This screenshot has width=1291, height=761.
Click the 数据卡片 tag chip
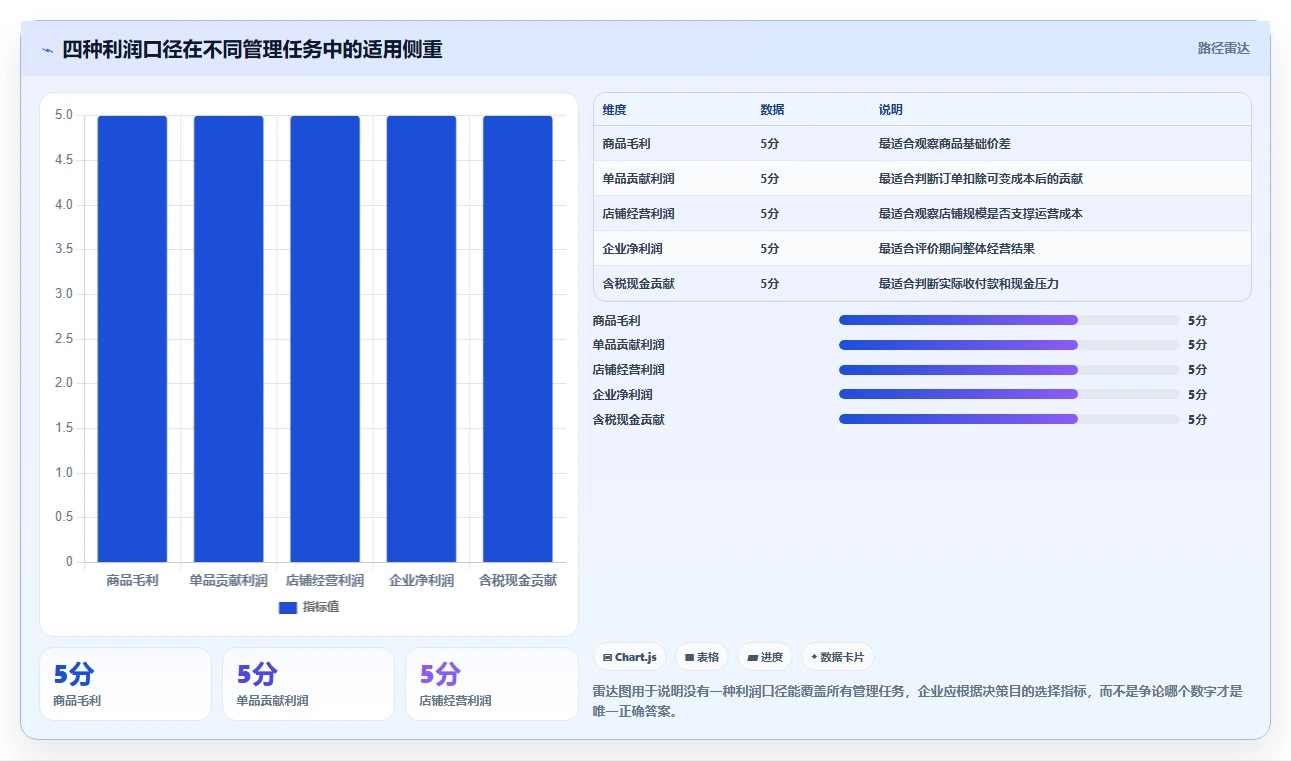[838, 657]
